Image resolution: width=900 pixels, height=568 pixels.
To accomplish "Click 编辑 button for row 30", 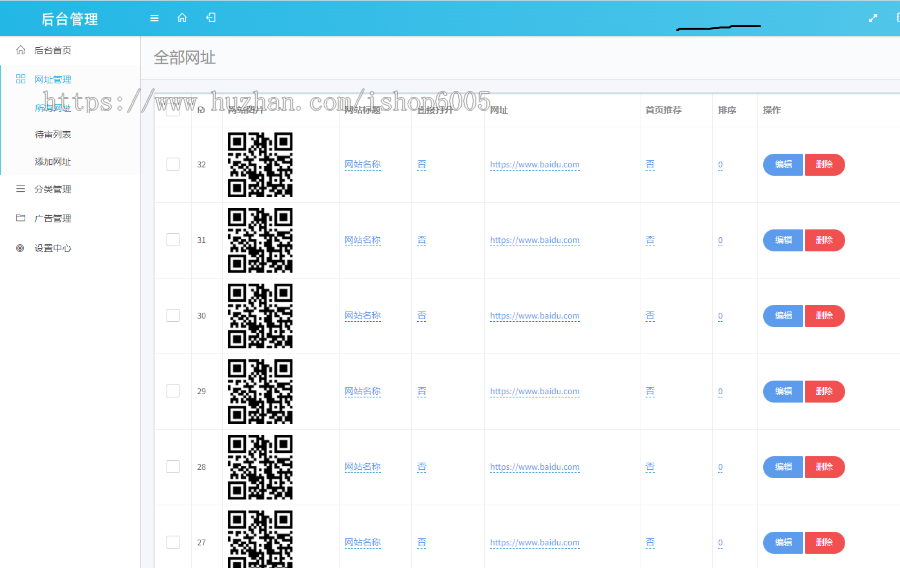I will click(783, 316).
